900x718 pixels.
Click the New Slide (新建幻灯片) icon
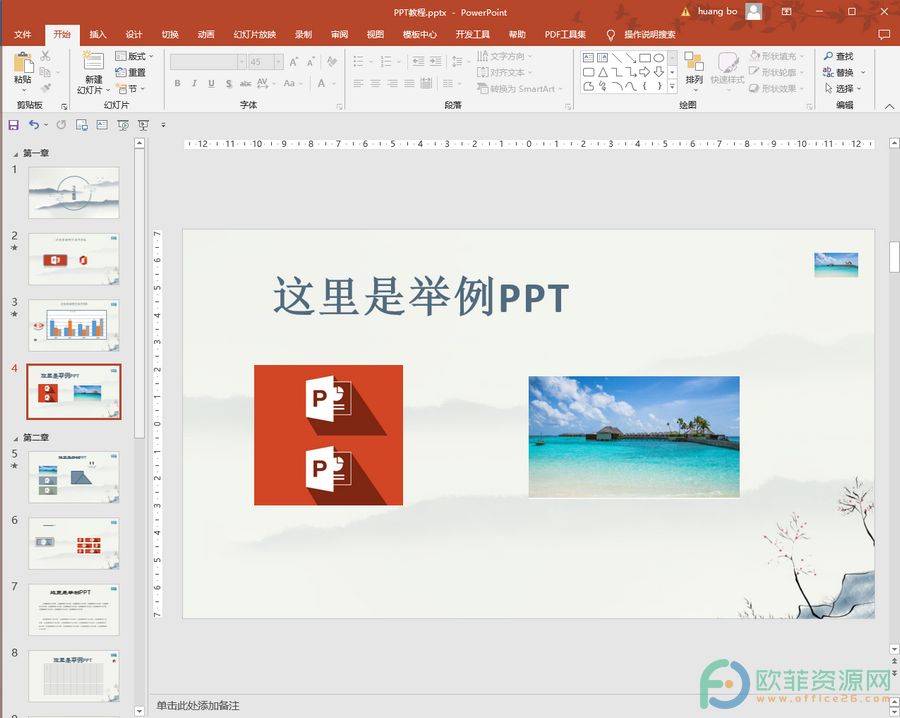(93, 61)
